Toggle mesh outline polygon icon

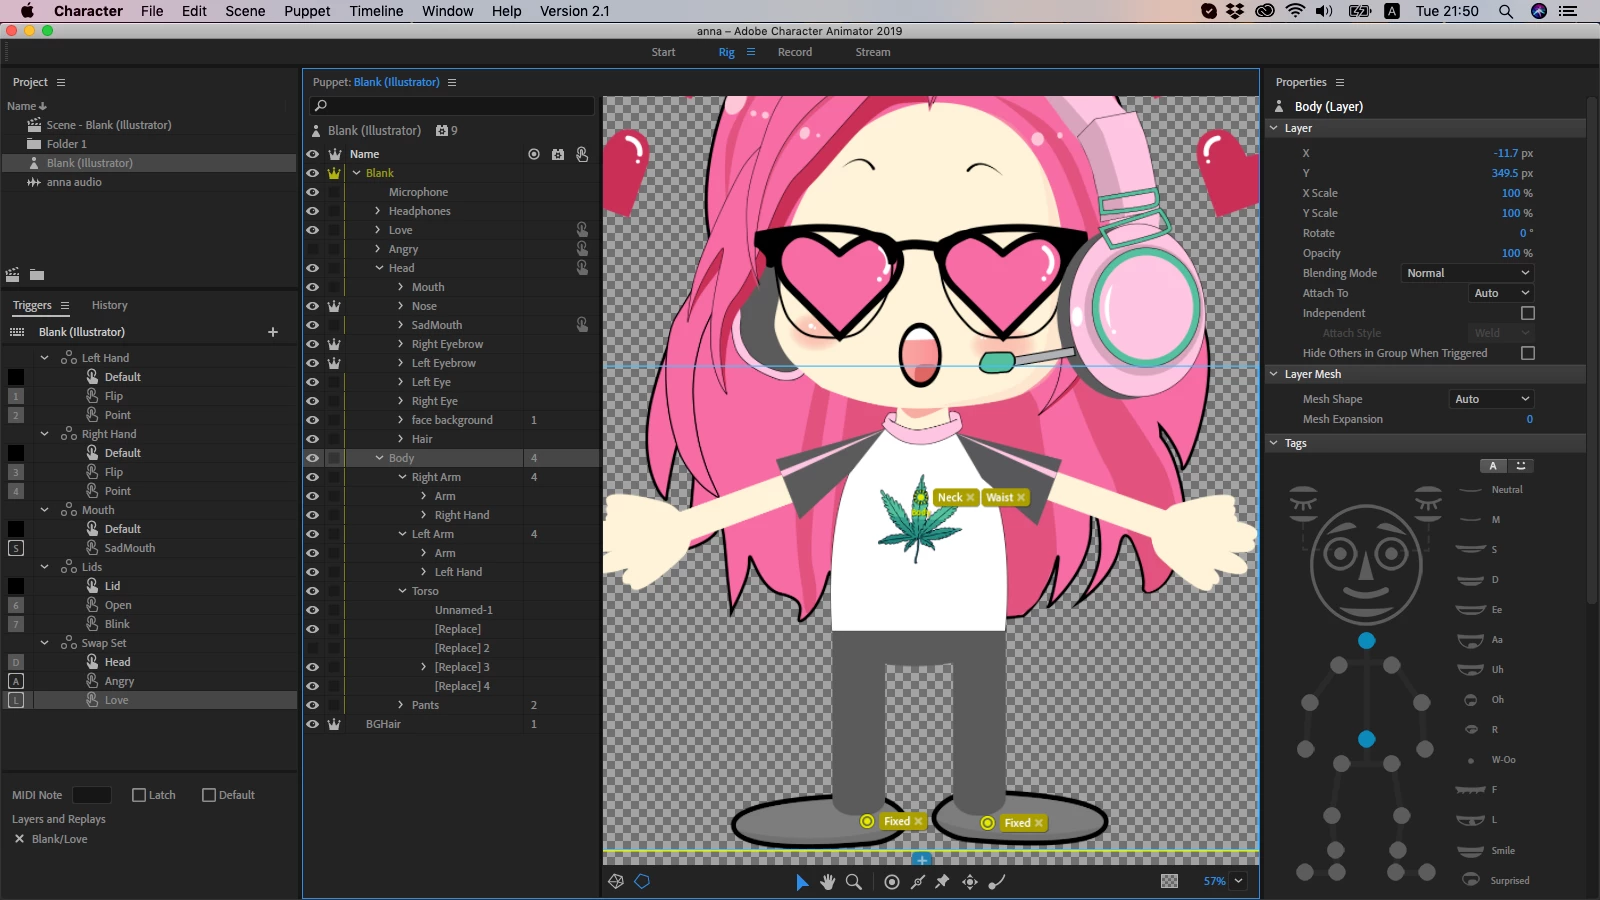point(642,881)
